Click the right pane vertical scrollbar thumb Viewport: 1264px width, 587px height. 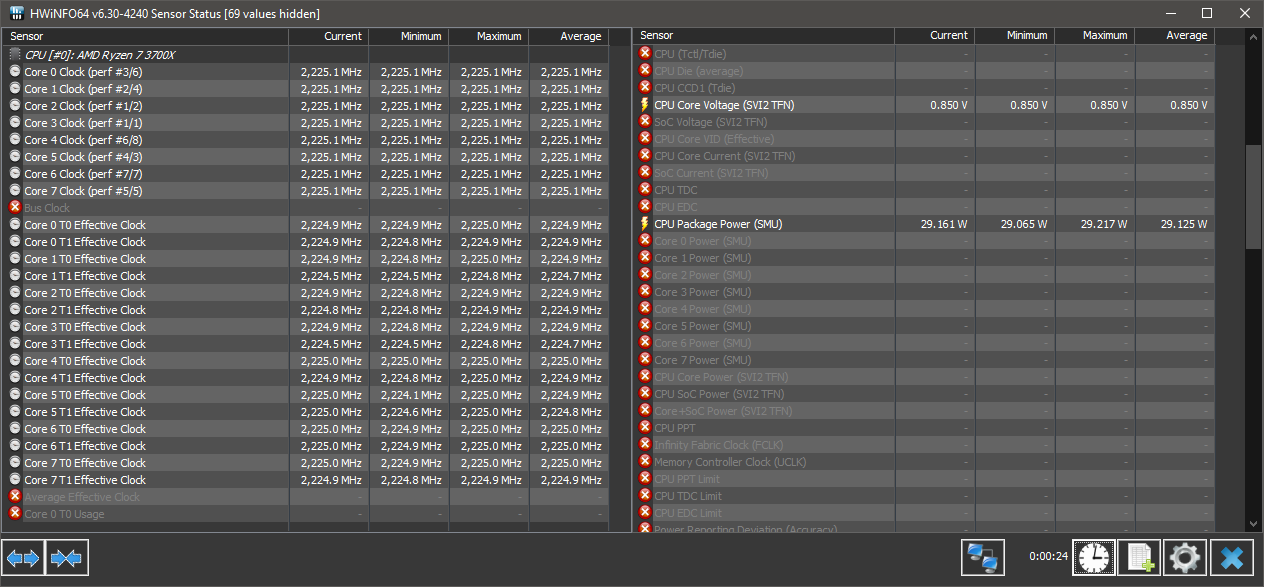(x=1254, y=197)
